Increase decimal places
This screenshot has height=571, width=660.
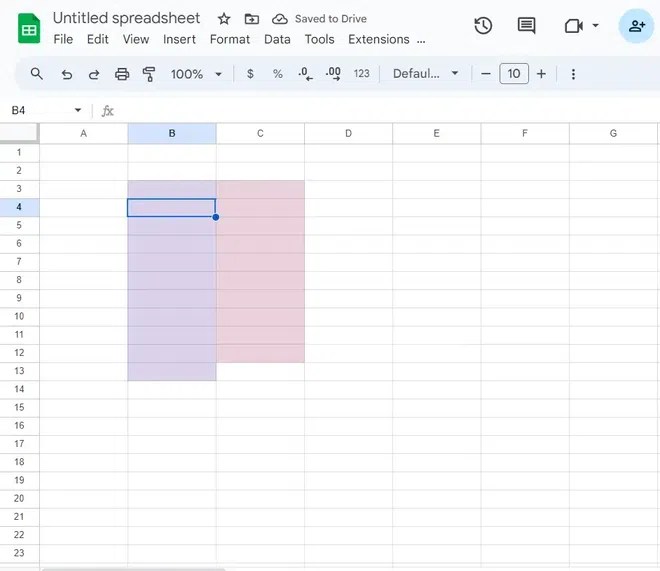pos(333,74)
